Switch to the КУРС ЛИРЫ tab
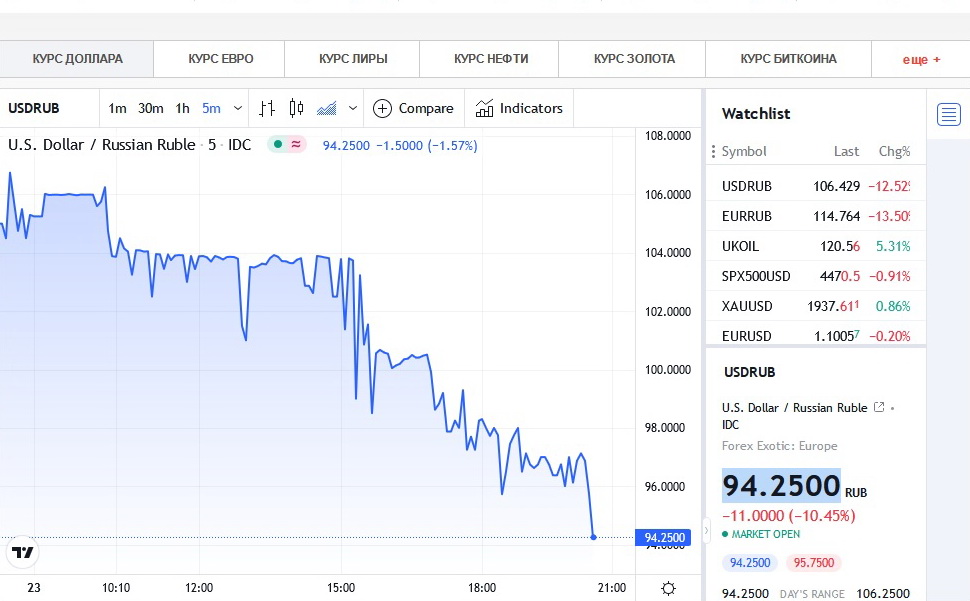The width and height of the screenshot is (970, 601). [x=353, y=59]
